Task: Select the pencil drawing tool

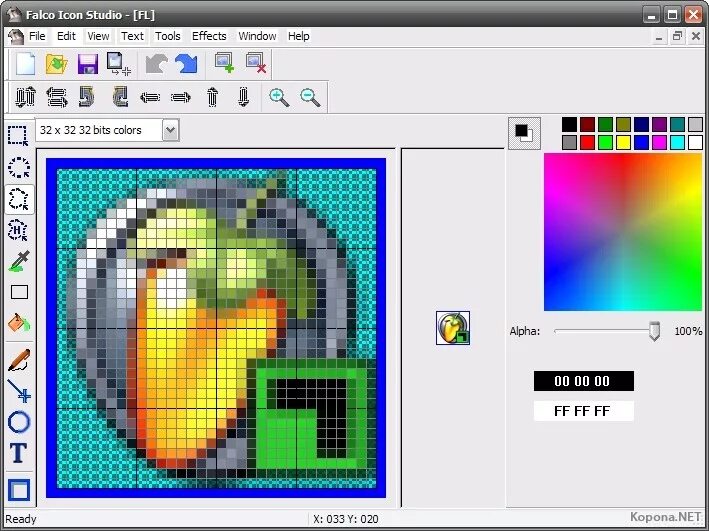Action: coord(19,360)
